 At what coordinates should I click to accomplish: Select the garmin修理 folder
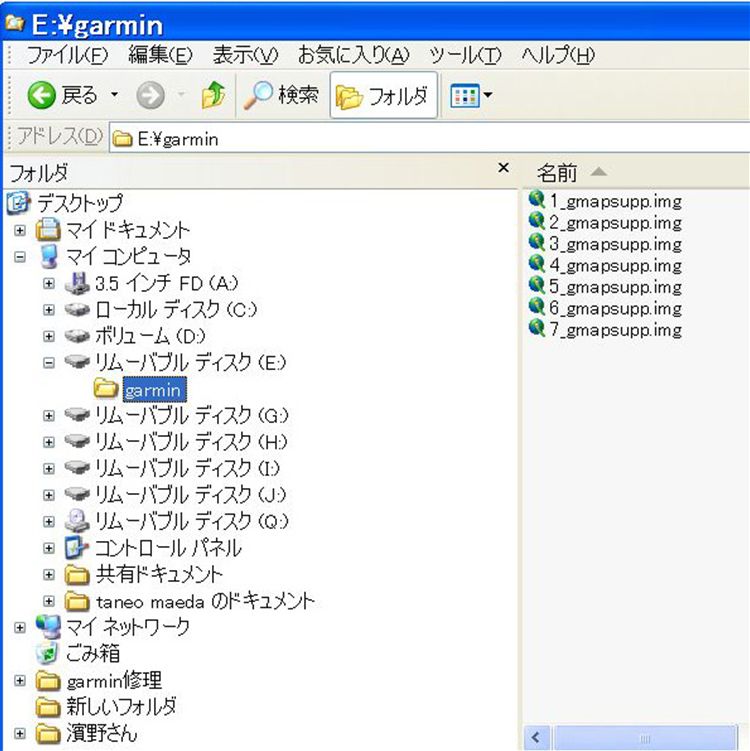pos(114,681)
